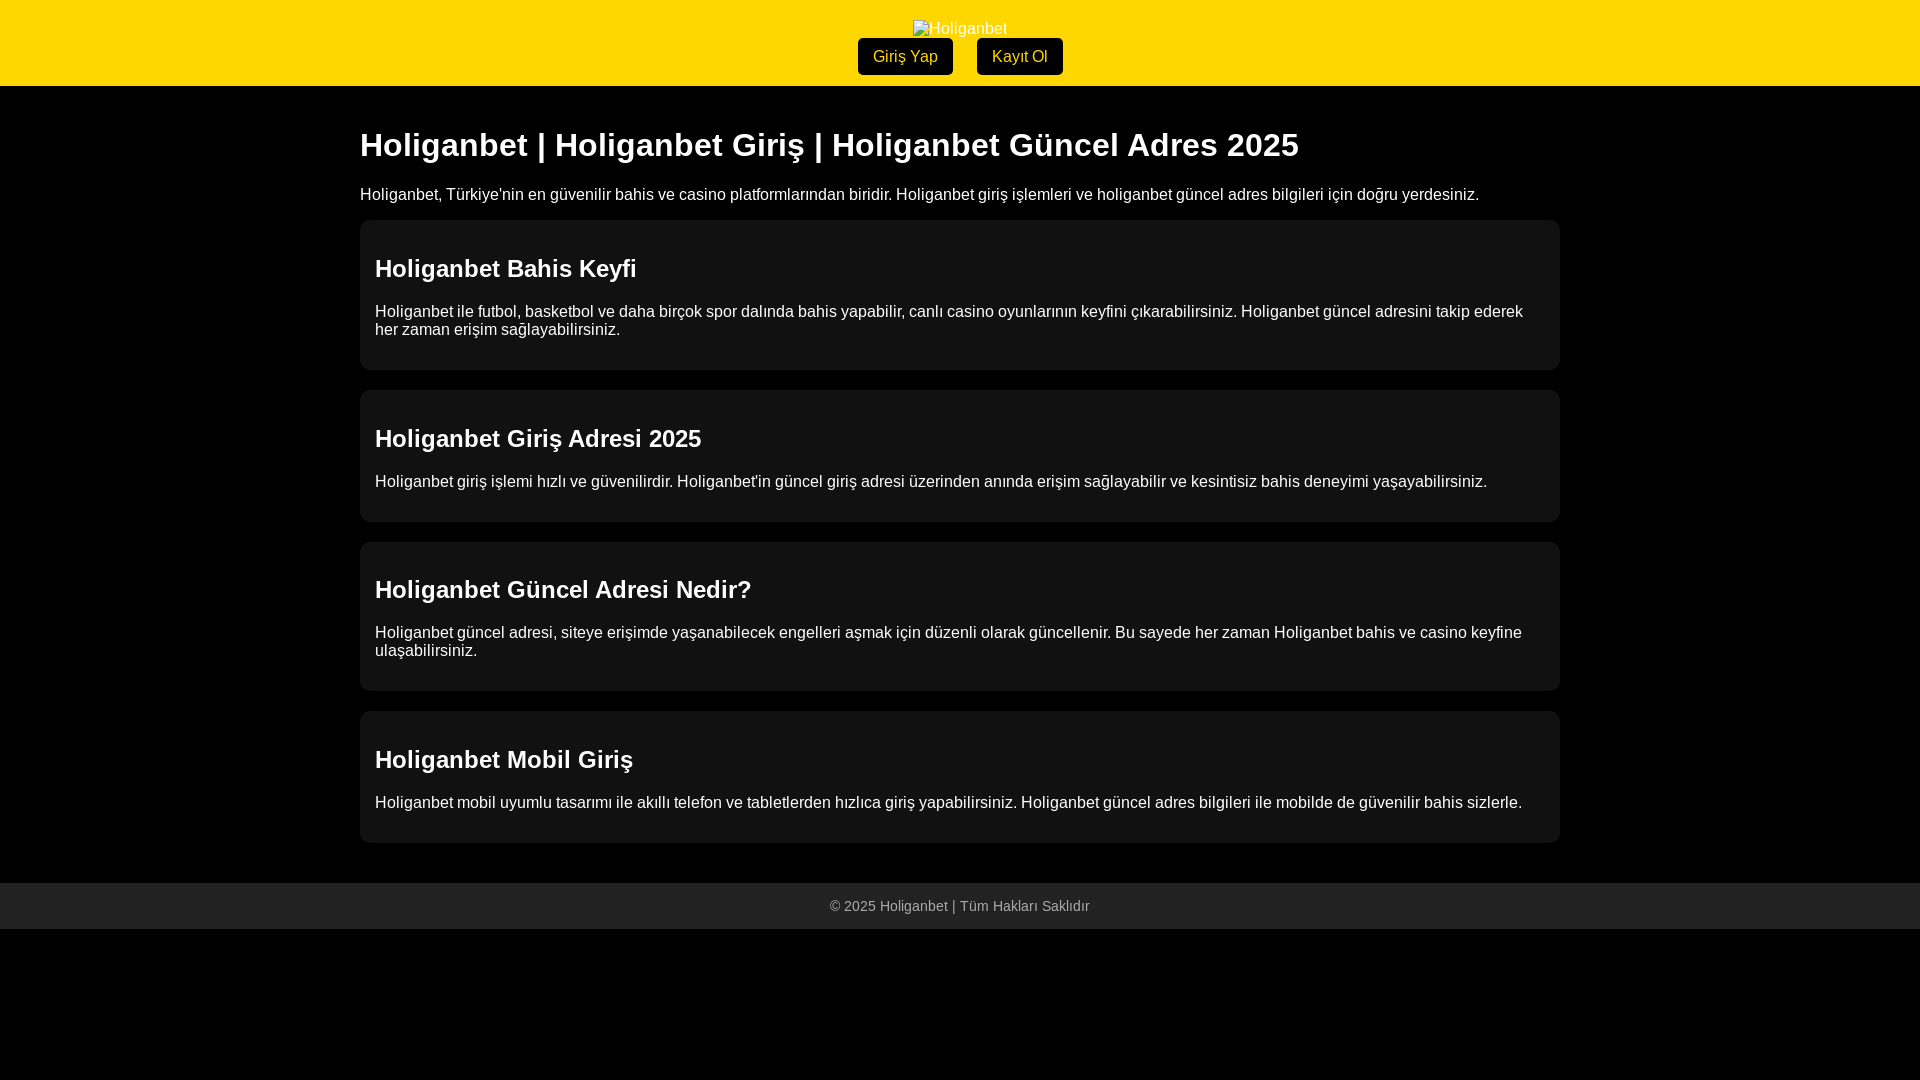
Task: Click the Holiganbet logo image
Action: click(x=960, y=28)
